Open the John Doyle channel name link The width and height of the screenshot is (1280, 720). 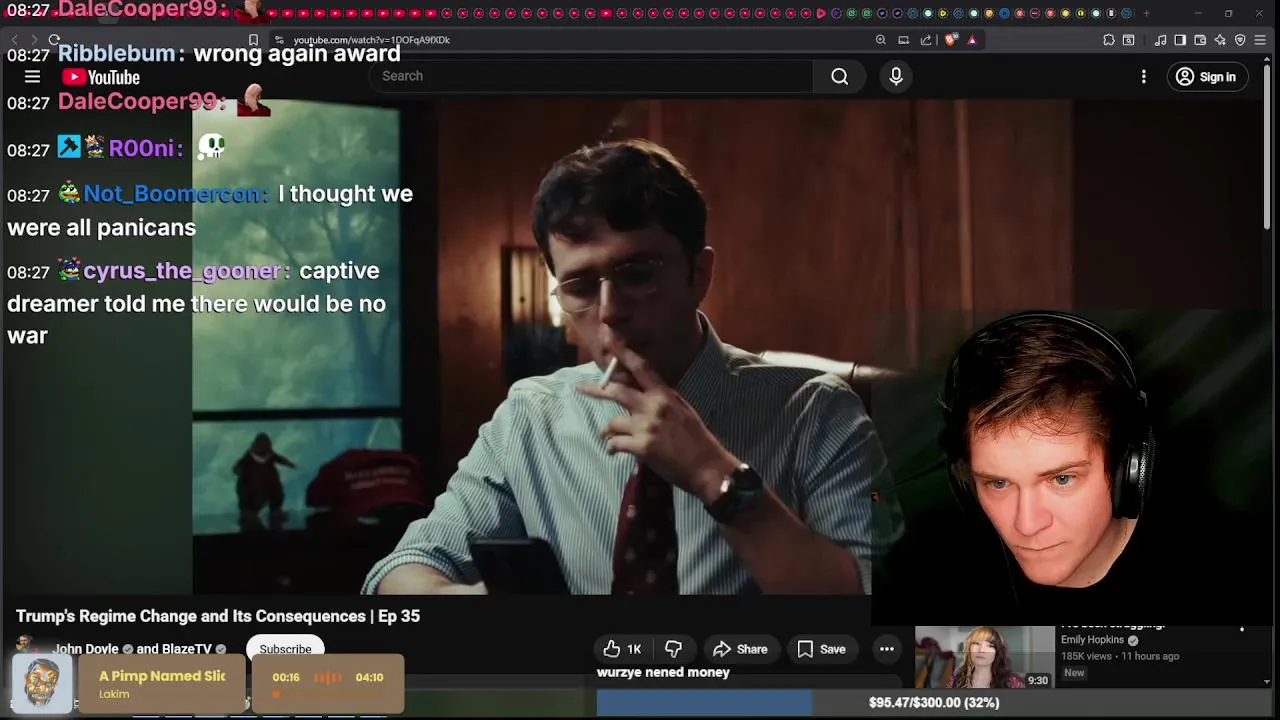(x=86, y=649)
